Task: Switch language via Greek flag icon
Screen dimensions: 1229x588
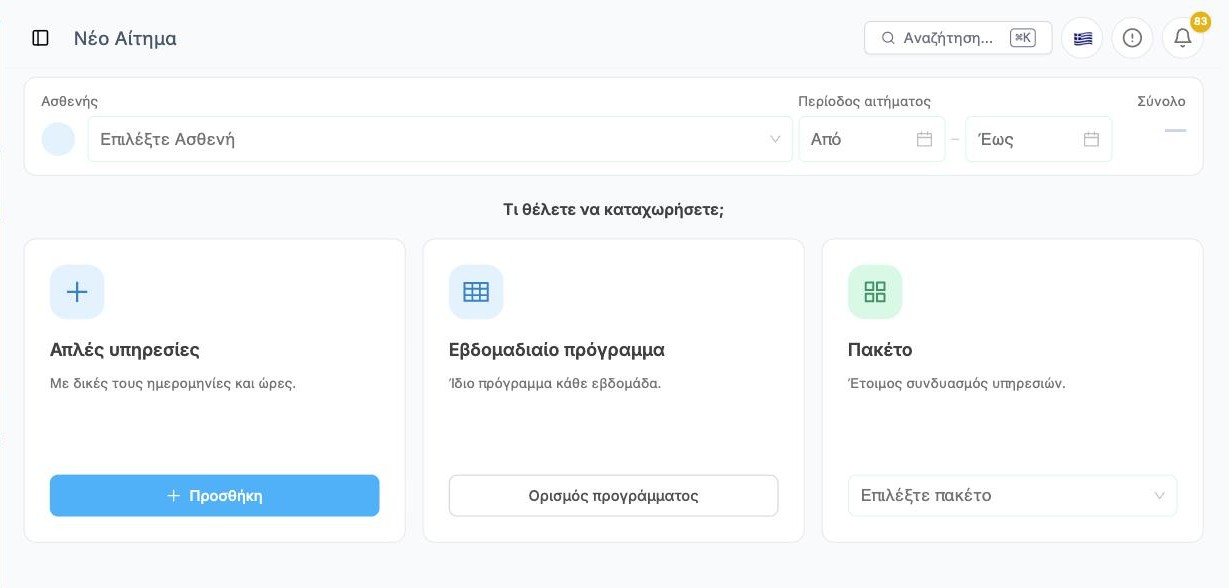Action: pyautogui.click(x=1082, y=38)
